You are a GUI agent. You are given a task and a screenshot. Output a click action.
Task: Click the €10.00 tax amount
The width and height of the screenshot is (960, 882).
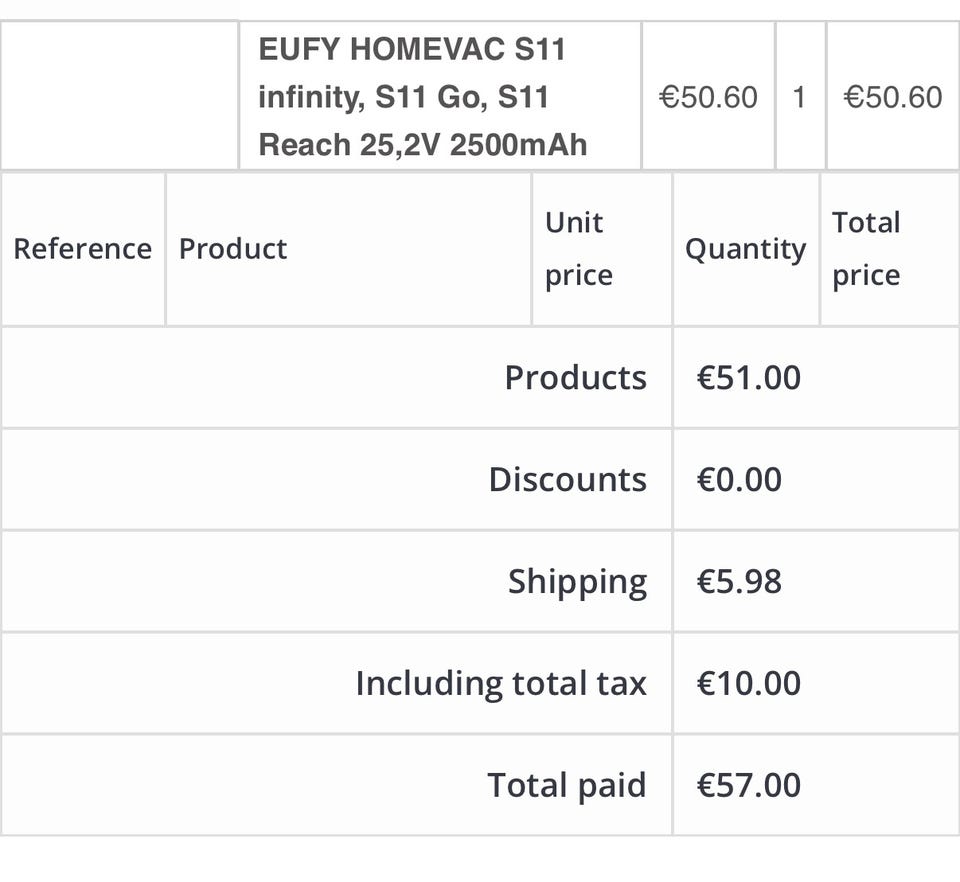coord(749,684)
